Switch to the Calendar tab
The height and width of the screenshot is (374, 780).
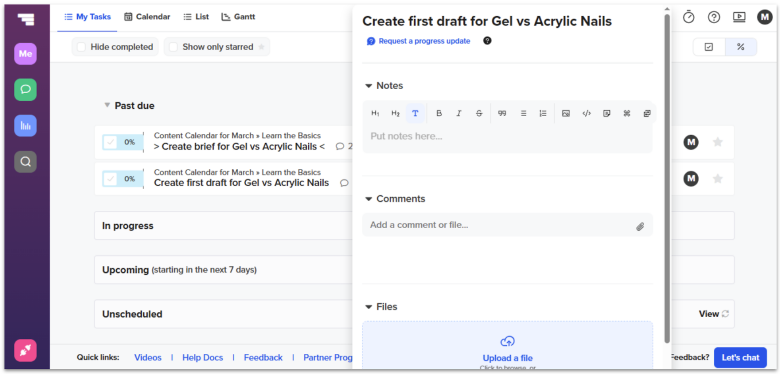147,17
